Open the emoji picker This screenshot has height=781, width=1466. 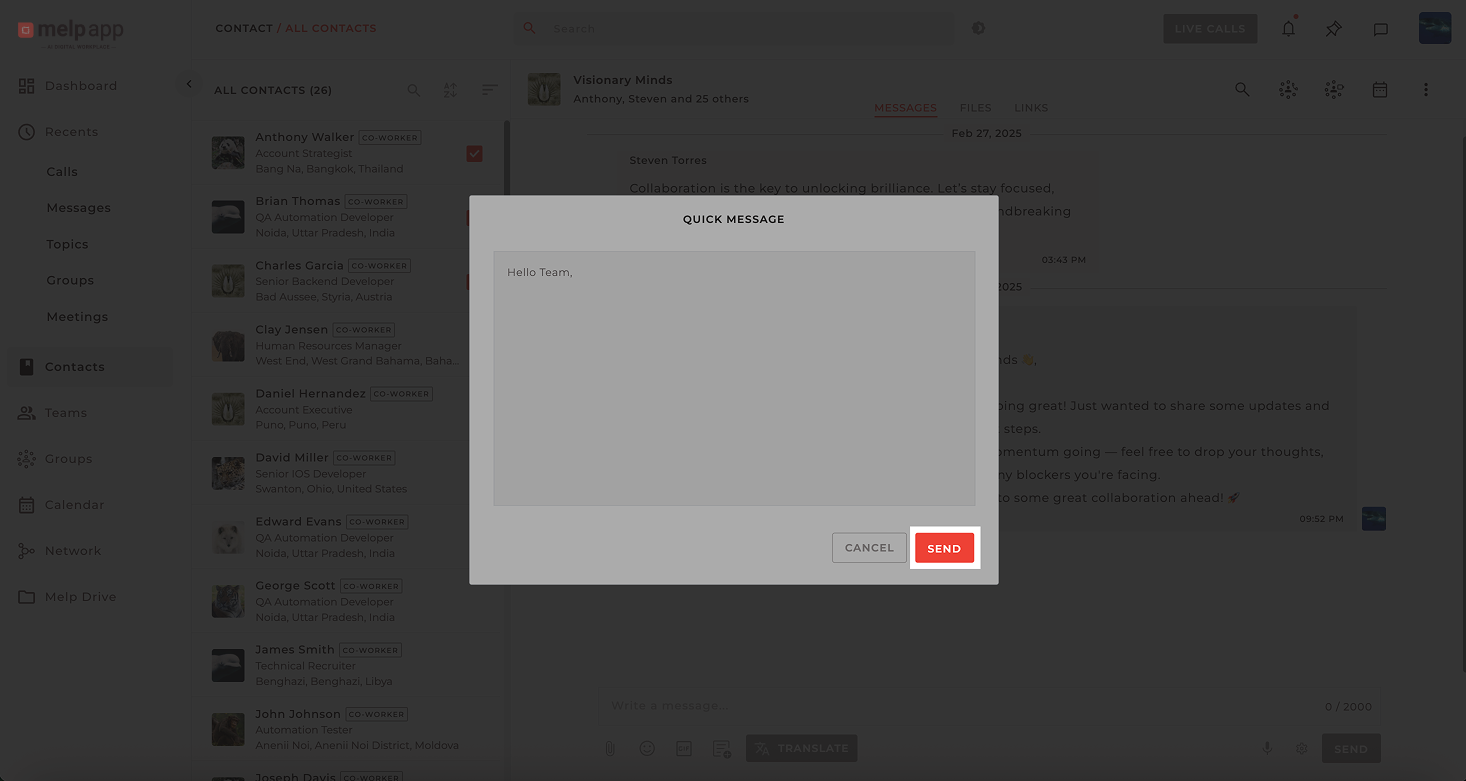[x=647, y=748]
